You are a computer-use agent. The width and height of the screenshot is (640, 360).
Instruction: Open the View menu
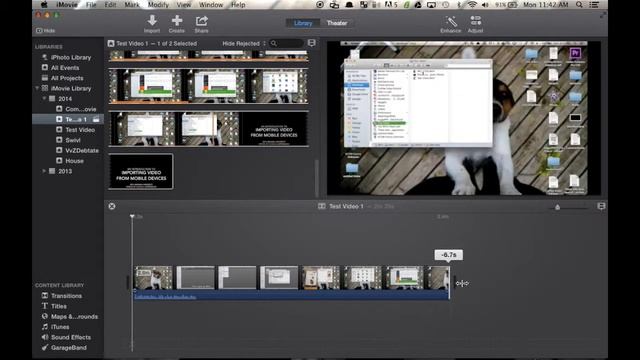(x=184, y=5)
